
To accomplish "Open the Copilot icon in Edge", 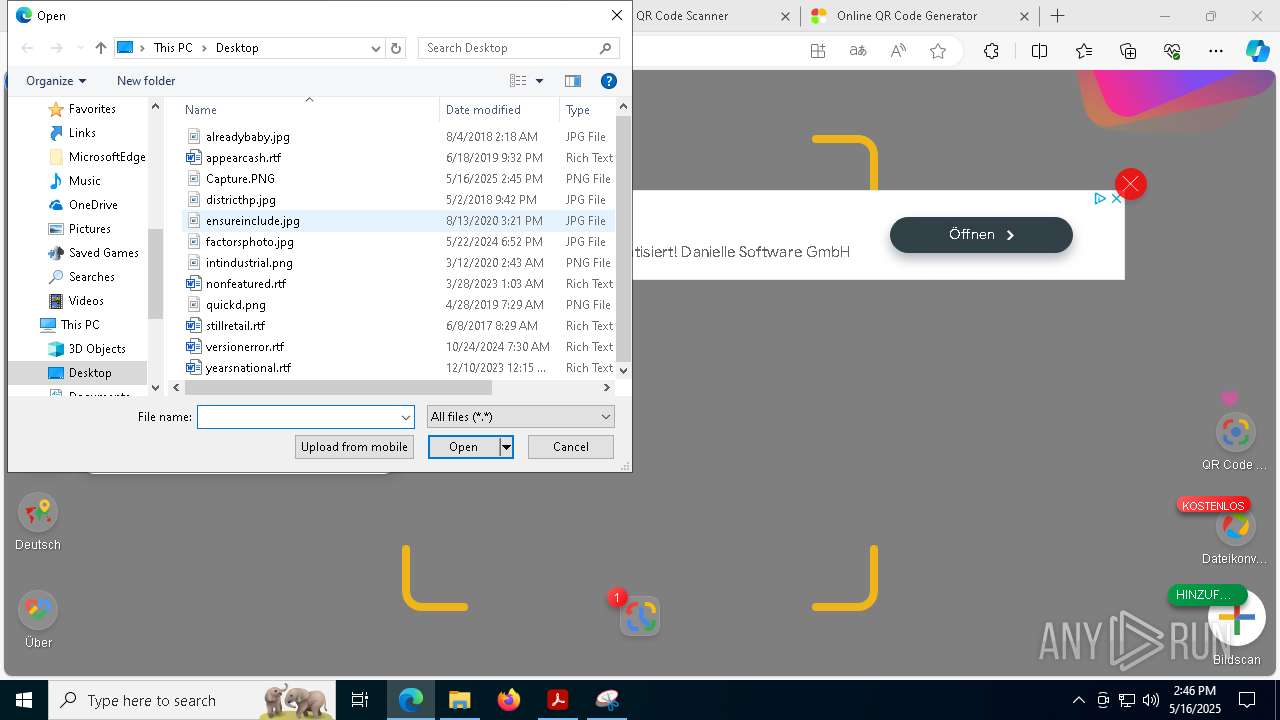I will (1257, 51).
